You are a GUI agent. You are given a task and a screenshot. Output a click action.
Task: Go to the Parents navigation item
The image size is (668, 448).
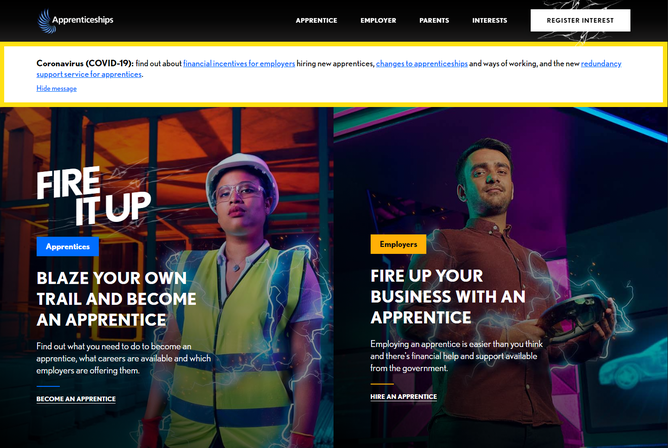point(434,20)
